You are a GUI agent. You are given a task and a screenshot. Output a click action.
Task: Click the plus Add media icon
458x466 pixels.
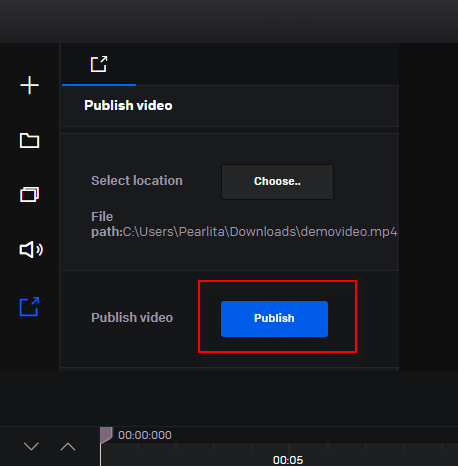point(29,85)
